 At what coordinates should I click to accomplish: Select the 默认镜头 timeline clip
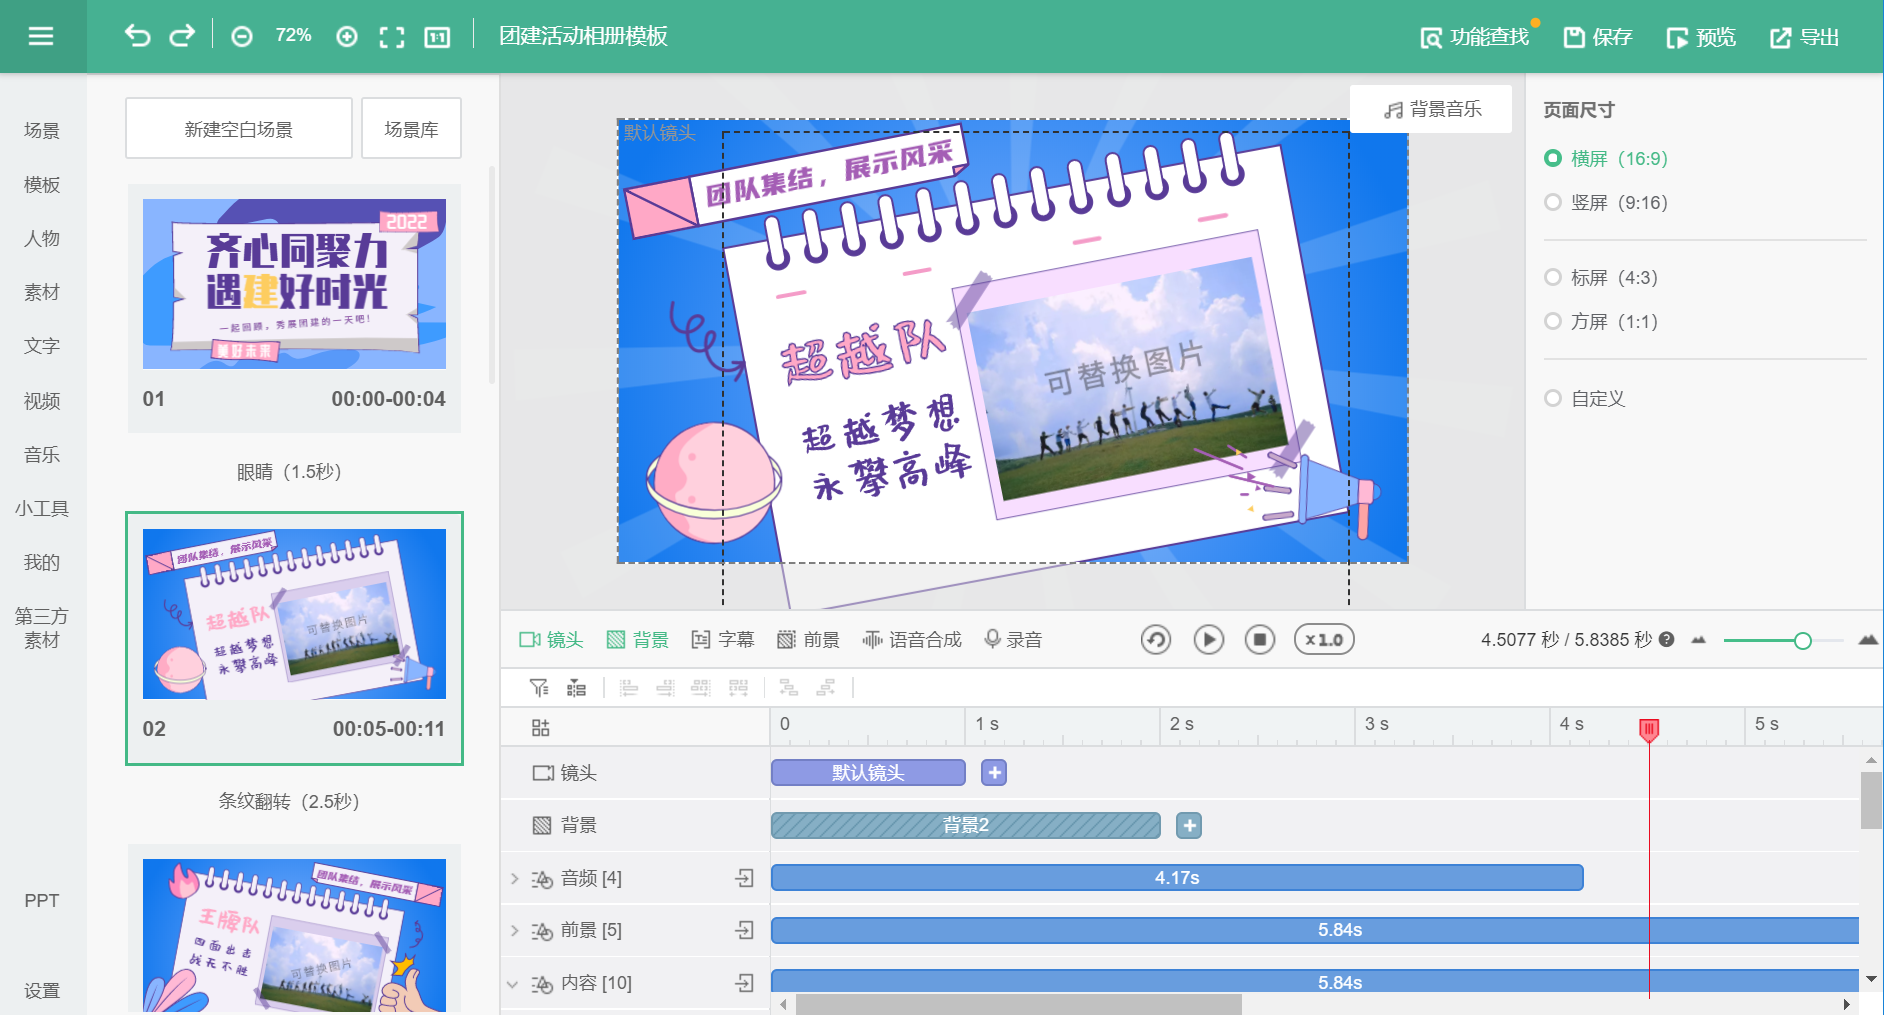coord(868,773)
